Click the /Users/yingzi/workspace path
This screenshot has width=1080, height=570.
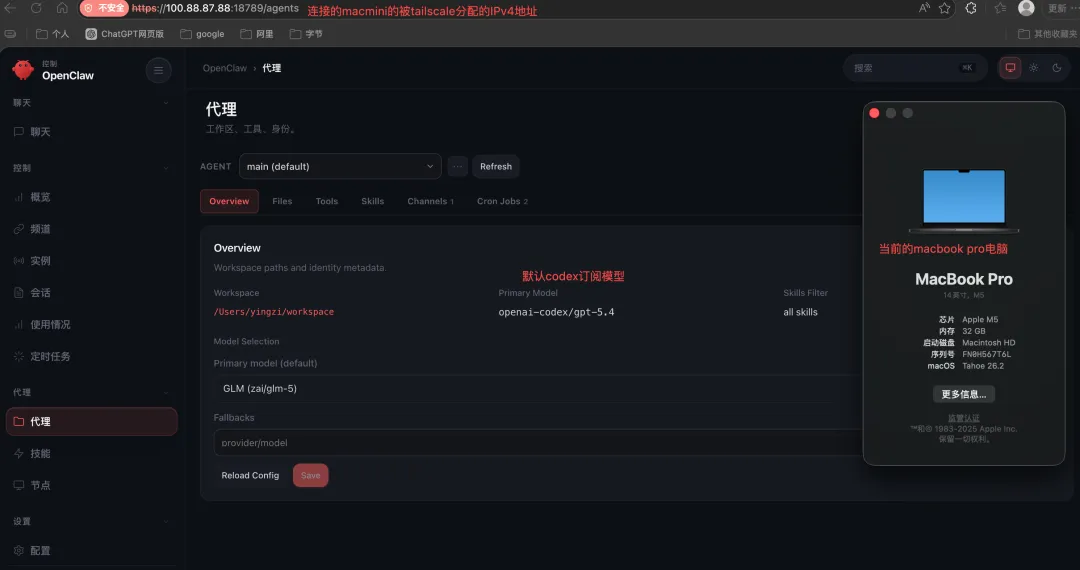273,312
